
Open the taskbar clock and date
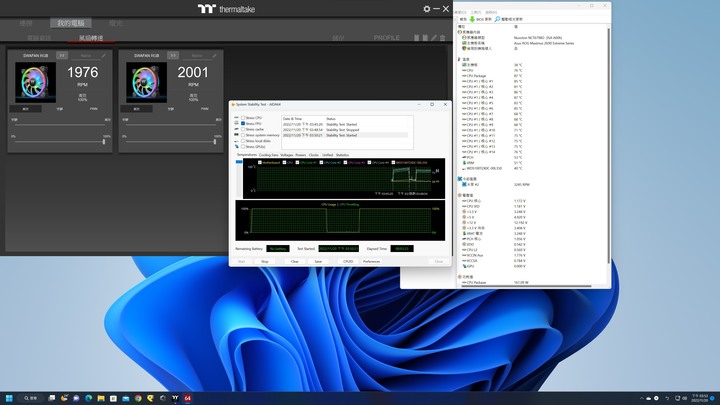(700, 398)
